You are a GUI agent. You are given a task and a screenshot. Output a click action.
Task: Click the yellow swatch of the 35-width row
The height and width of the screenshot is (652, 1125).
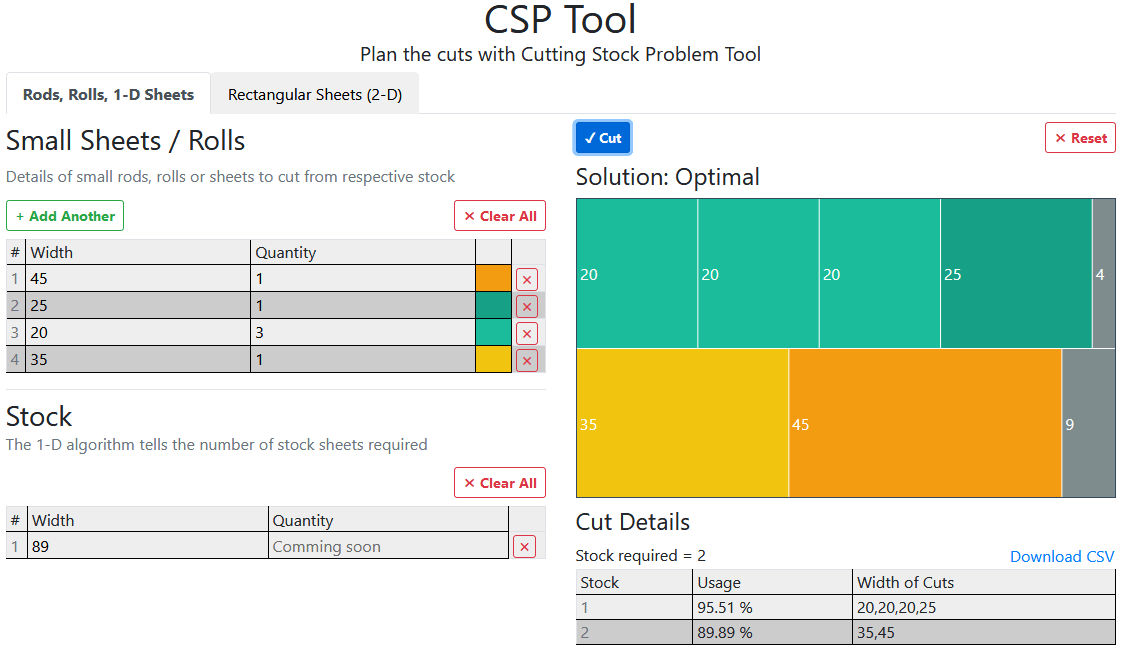pos(493,360)
